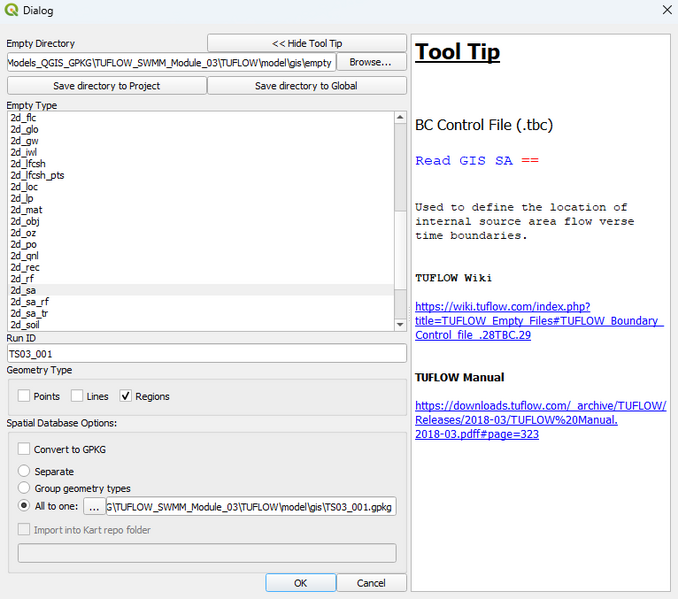Click the QGIS logo icon in title bar
Screen dimensions: 678x599
[12, 11]
